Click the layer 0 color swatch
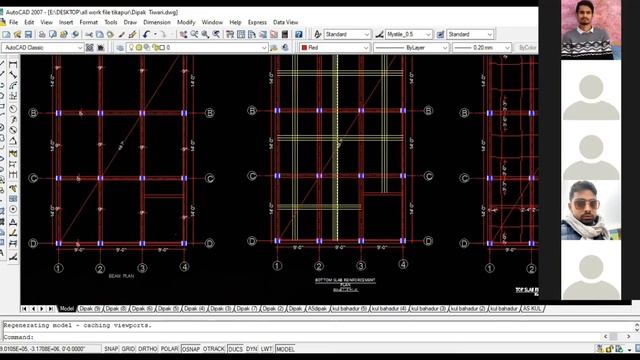The width and height of the screenshot is (640, 360). pyautogui.click(x=162, y=48)
